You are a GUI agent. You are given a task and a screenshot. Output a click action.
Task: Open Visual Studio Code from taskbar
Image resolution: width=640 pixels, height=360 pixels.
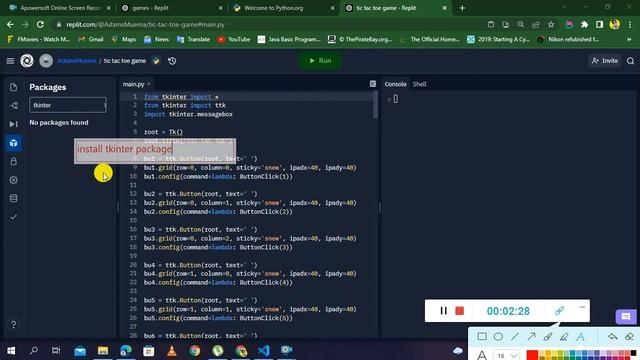(x=264, y=351)
